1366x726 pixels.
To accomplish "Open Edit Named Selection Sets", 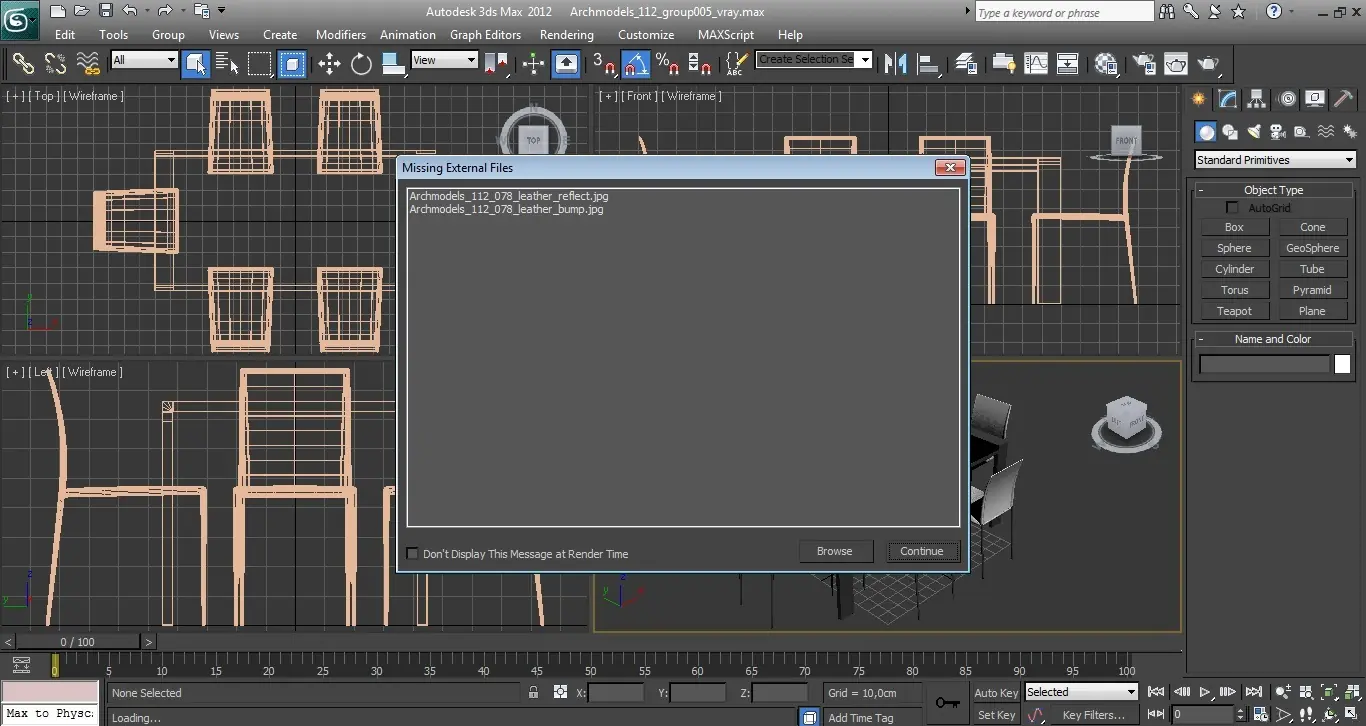I will [x=736, y=63].
